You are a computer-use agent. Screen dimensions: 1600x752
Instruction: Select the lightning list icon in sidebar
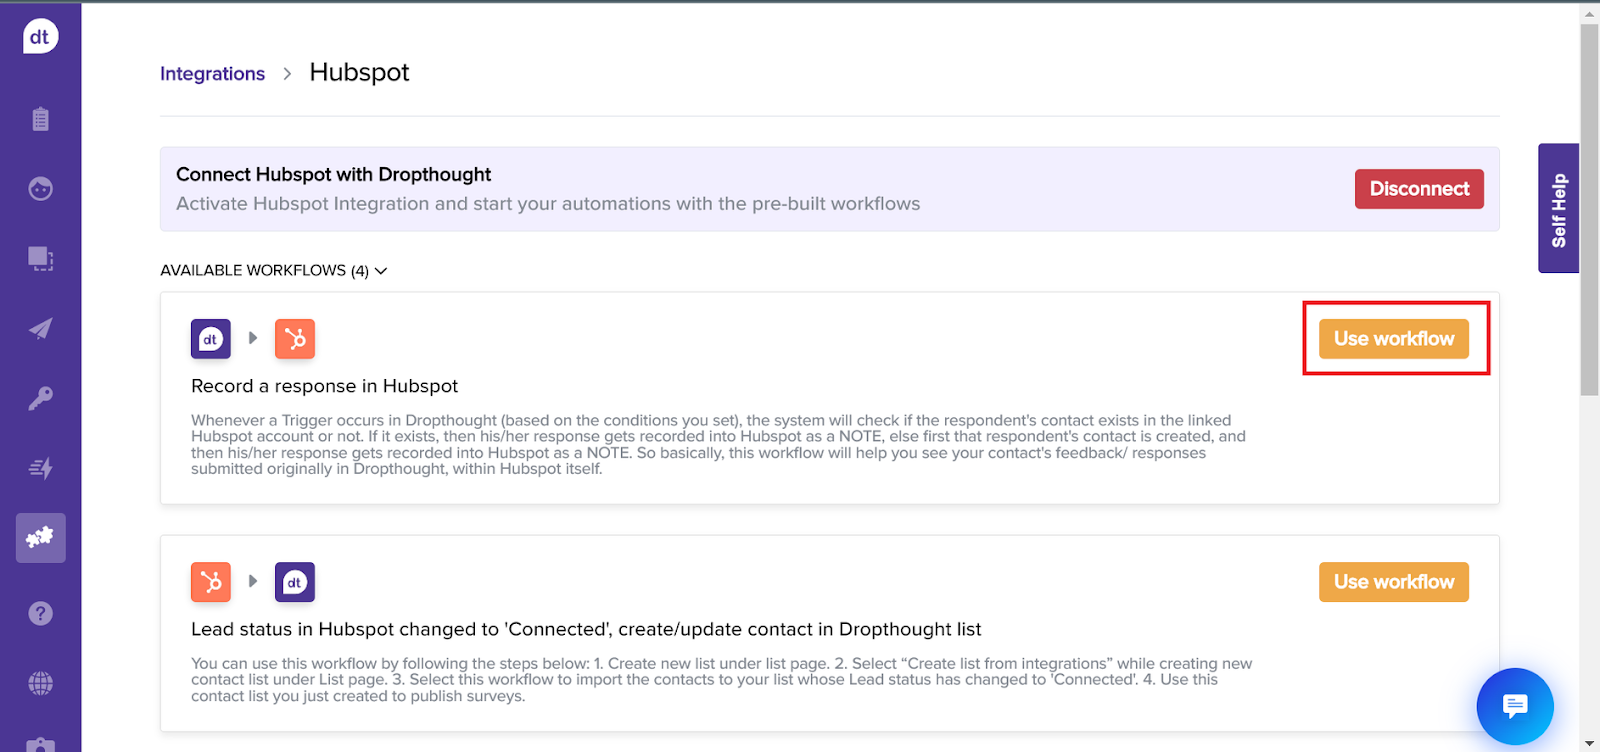click(40, 468)
